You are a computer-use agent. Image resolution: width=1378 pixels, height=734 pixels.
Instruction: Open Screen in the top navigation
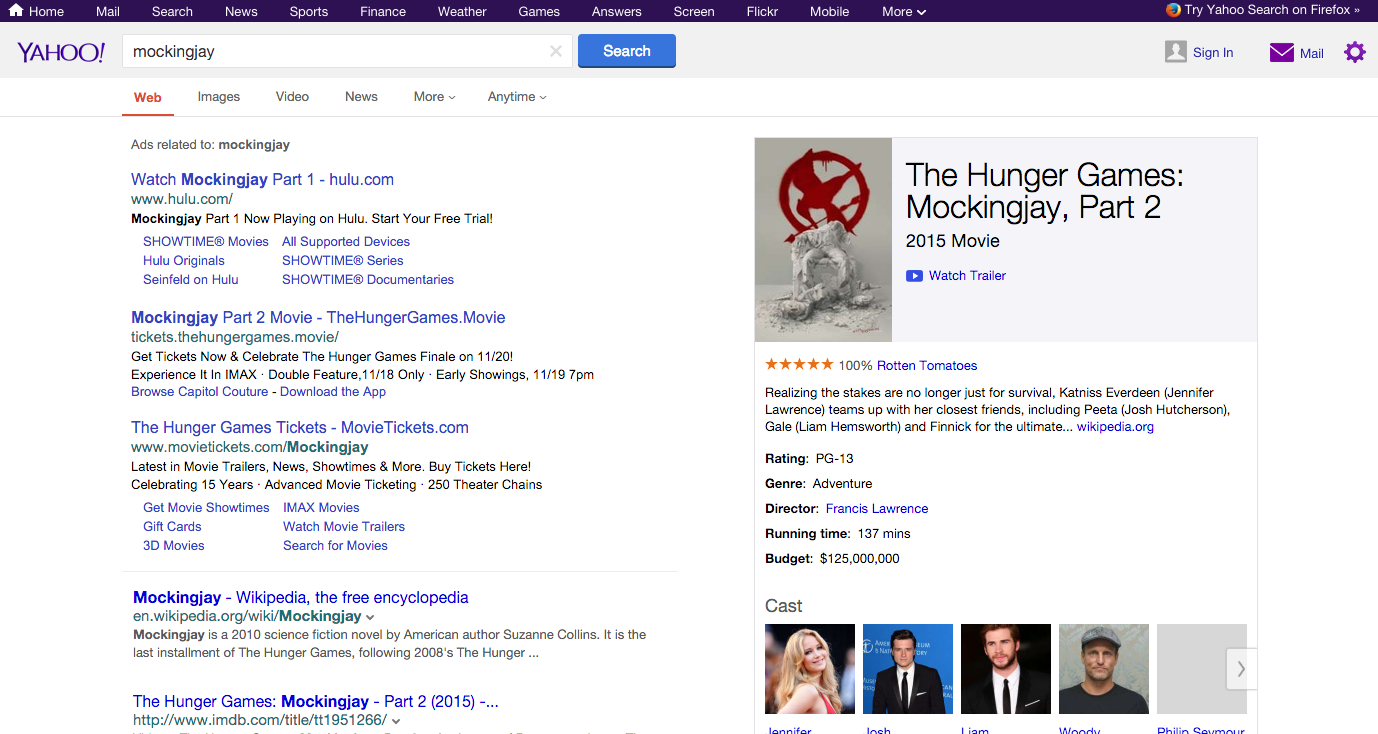(x=694, y=11)
